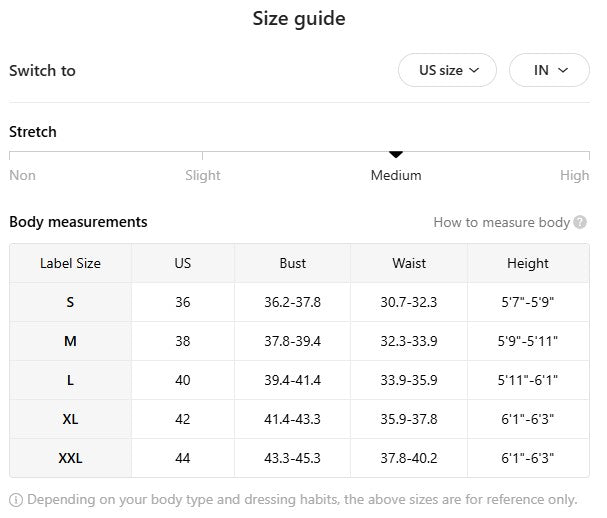This screenshot has width=607, height=518.
Task: Select the M label size row
Action: pyautogui.click(x=70, y=341)
